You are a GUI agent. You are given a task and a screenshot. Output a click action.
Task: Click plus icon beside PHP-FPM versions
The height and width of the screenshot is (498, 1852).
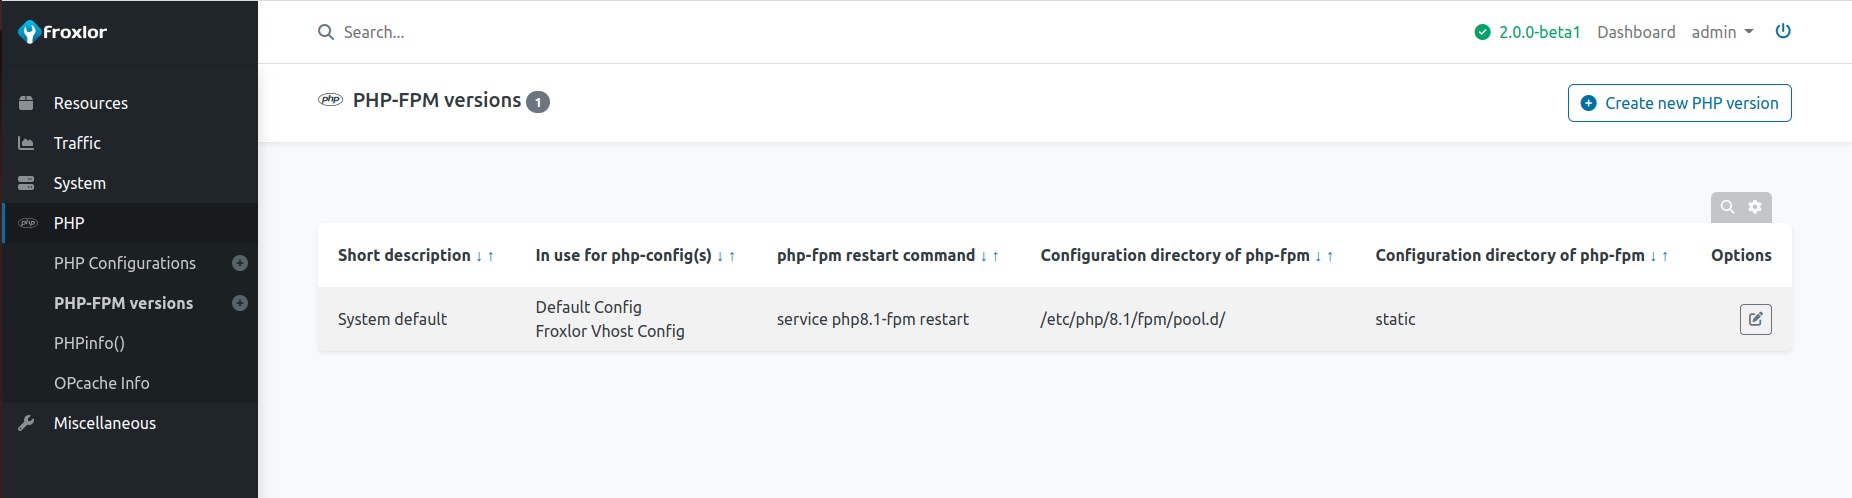click(x=240, y=303)
